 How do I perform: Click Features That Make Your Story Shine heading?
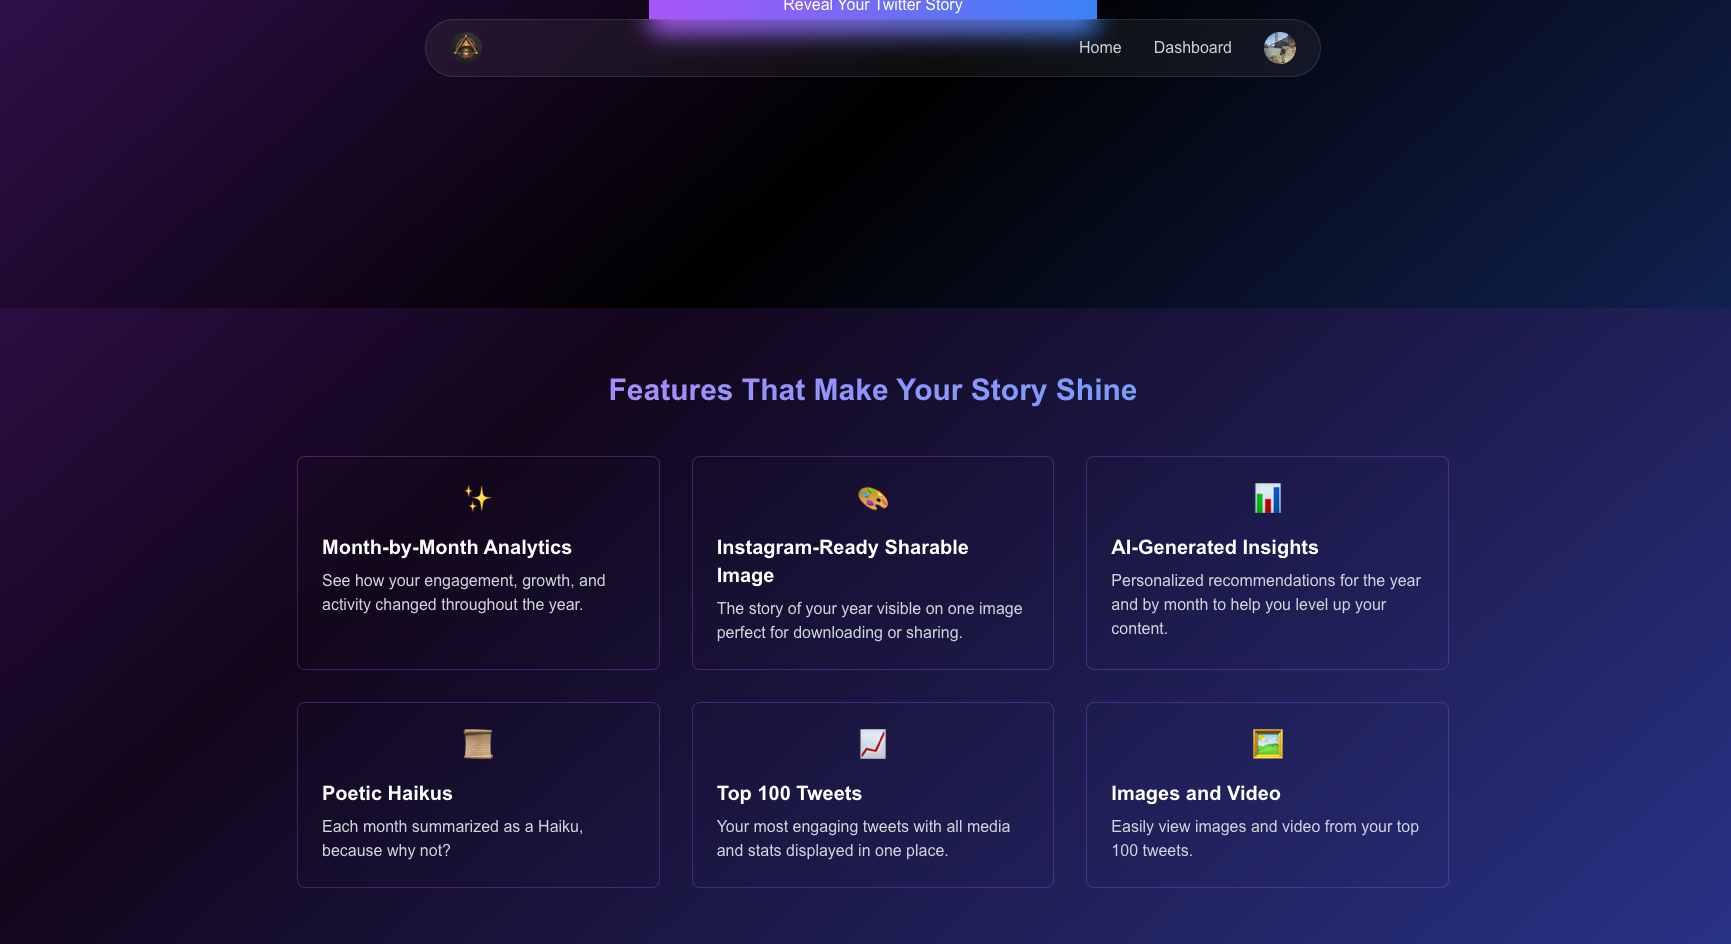pyautogui.click(x=873, y=390)
